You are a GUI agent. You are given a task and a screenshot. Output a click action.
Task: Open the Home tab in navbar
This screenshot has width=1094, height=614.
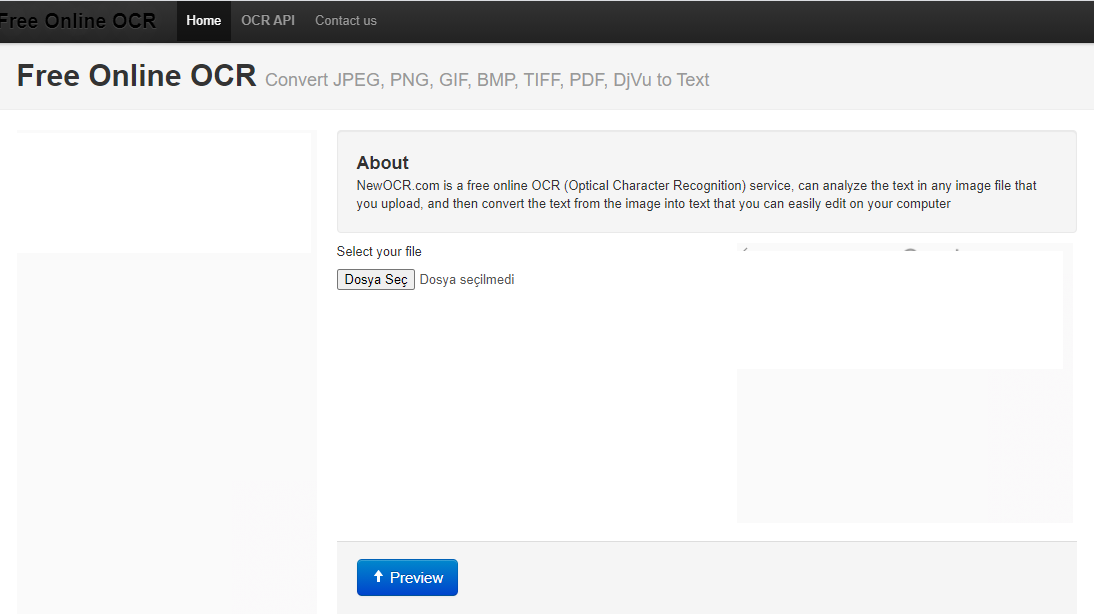[x=204, y=21]
